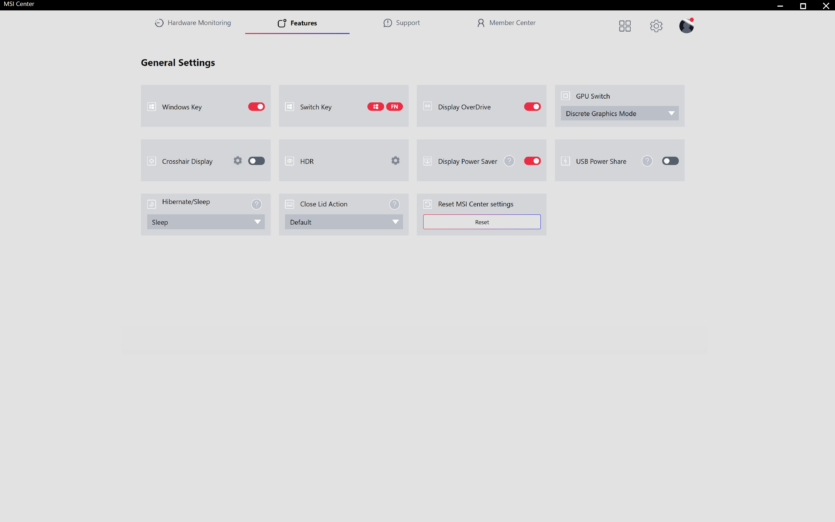Click the Switch Key tile icon
The width and height of the screenshot is (835, 522).
[289, 107]
